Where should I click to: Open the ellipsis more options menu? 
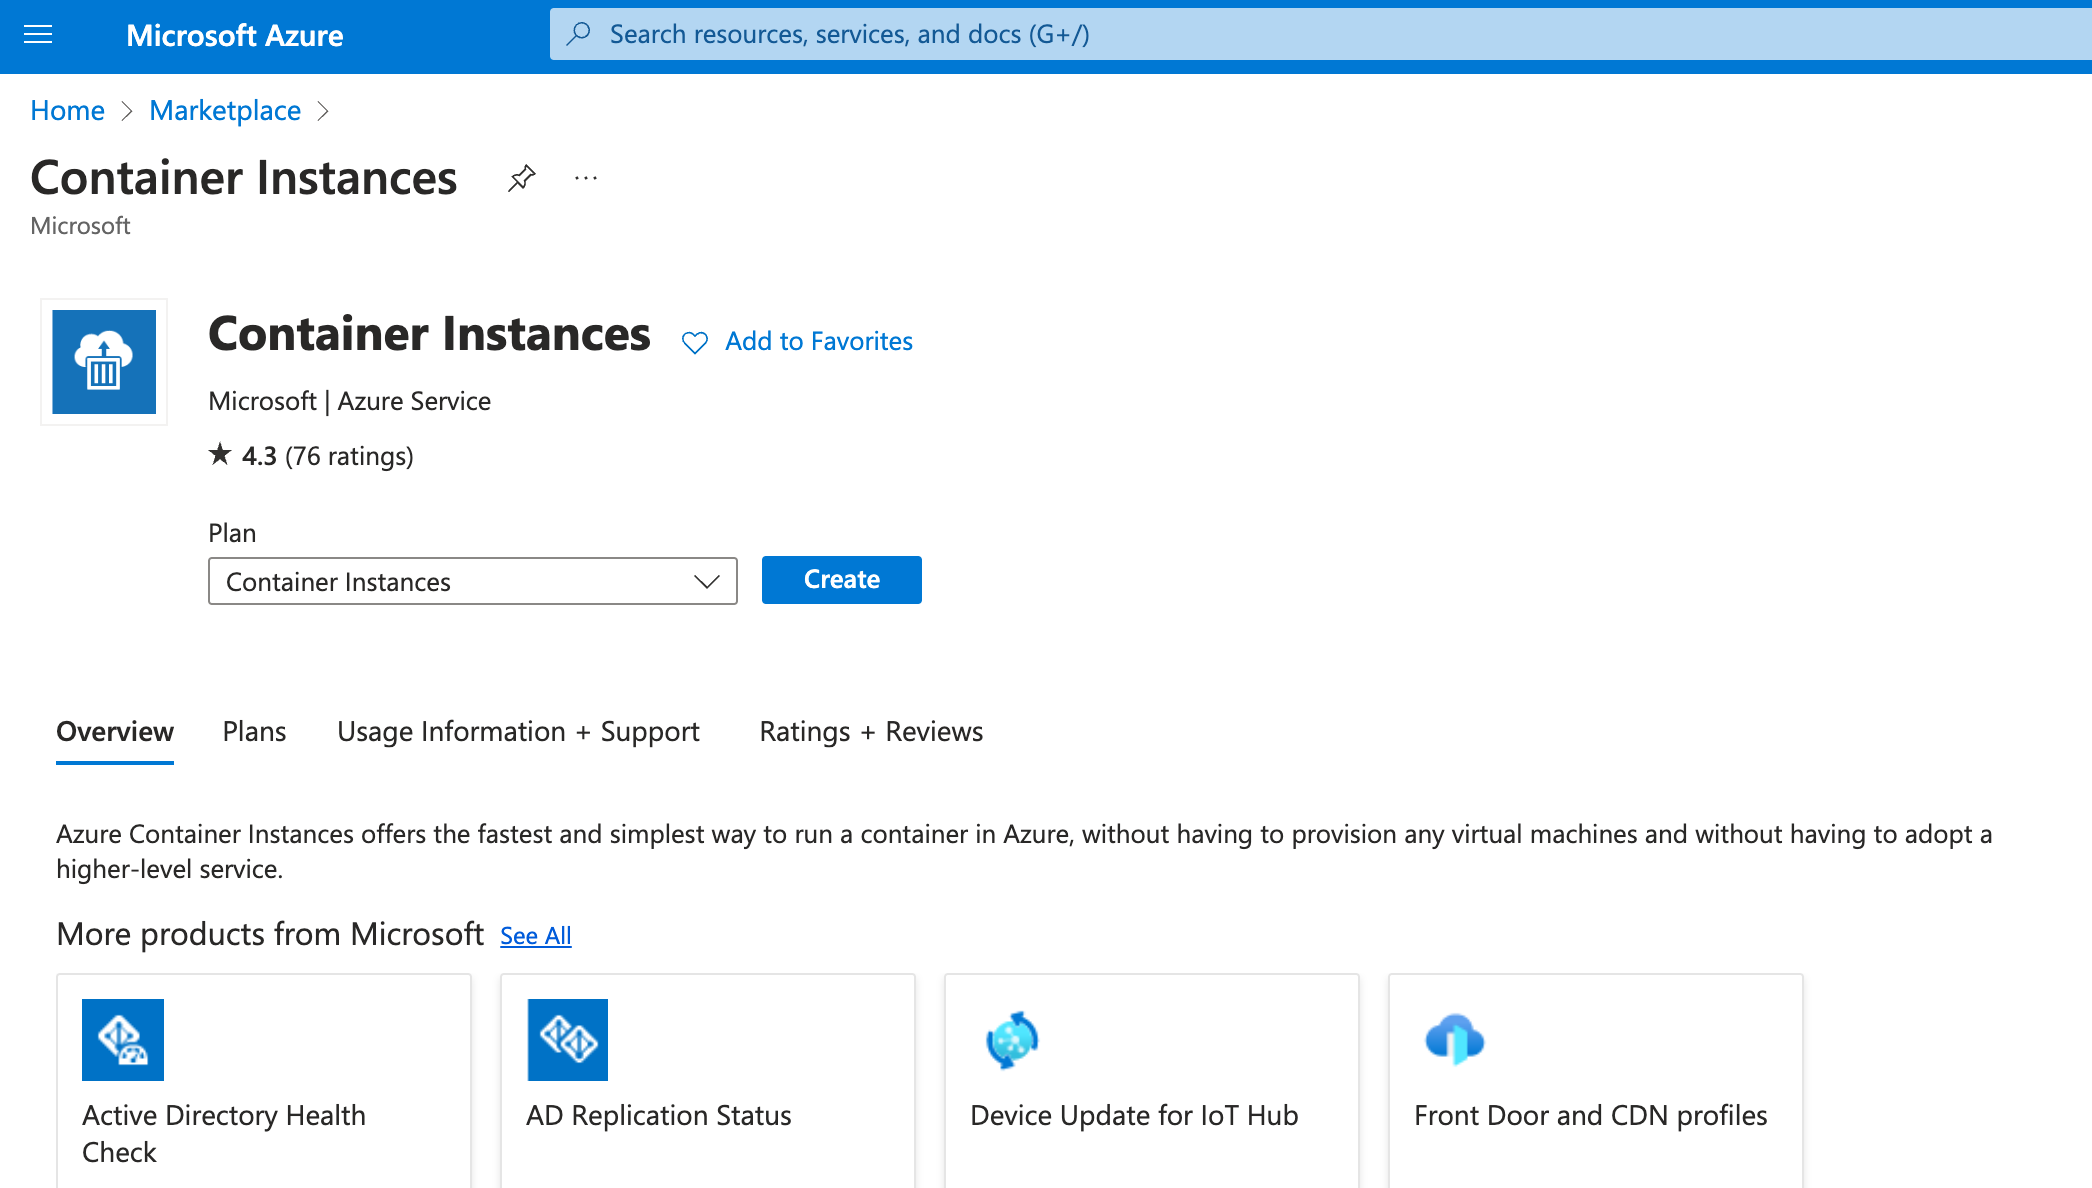pos(586,178)
